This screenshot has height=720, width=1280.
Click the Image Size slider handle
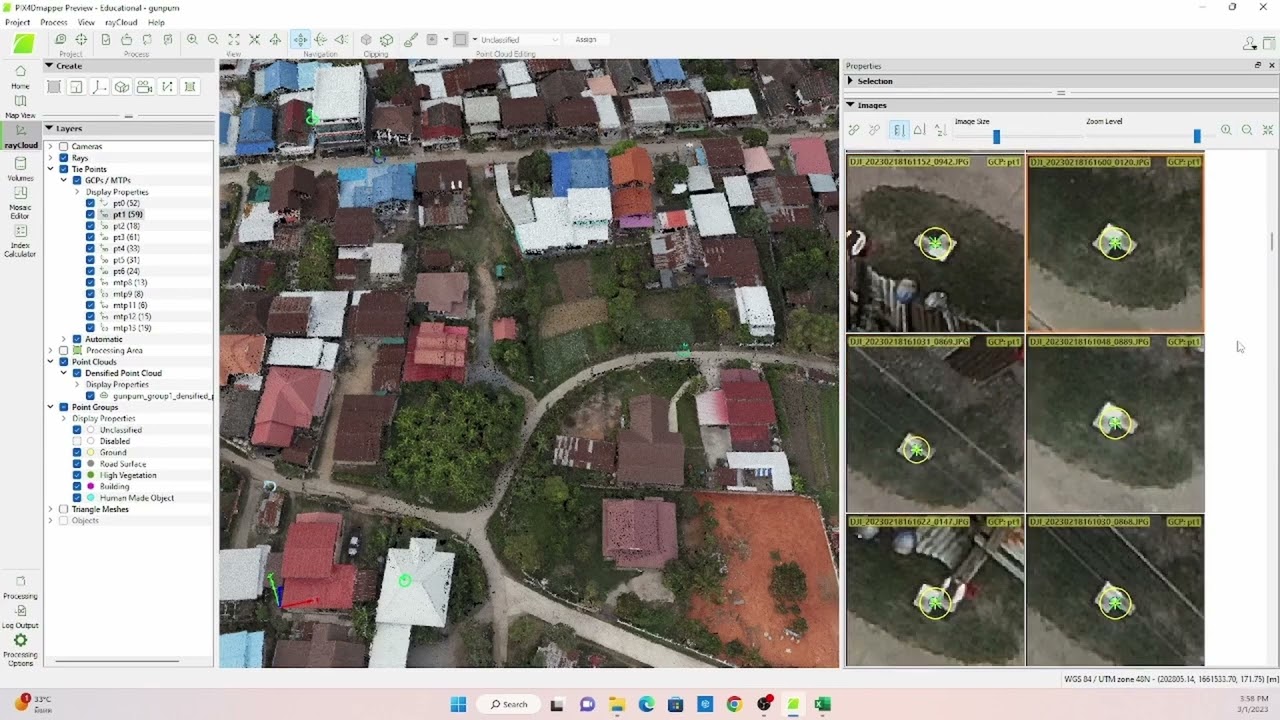tap(996, 136)
